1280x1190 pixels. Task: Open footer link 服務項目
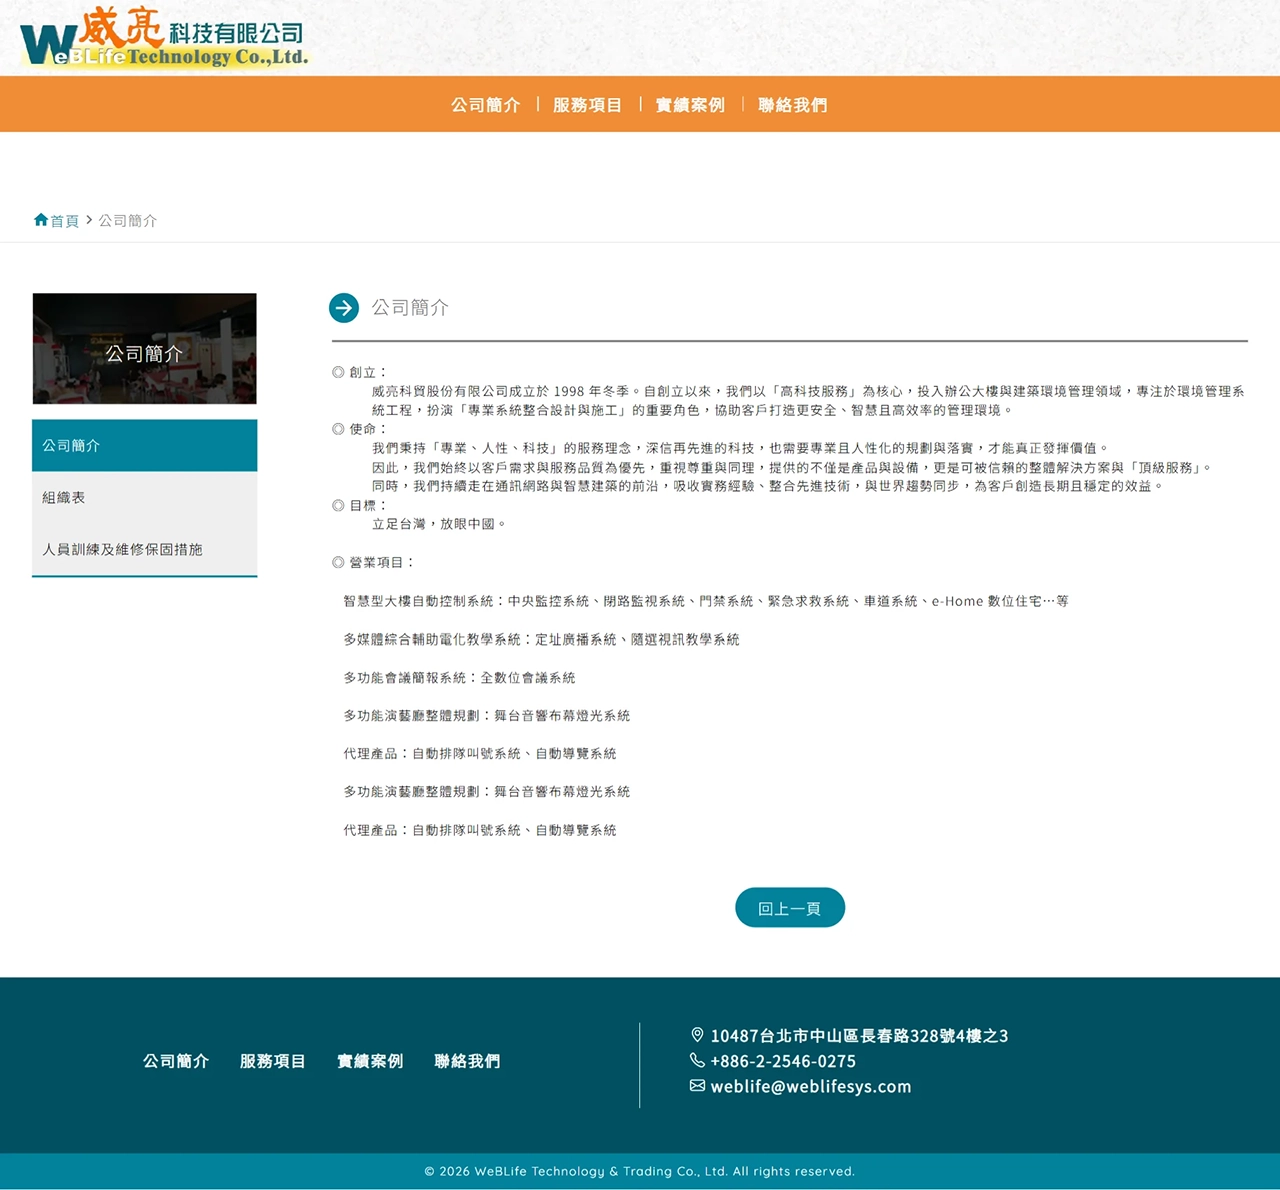pos(273,1061)
